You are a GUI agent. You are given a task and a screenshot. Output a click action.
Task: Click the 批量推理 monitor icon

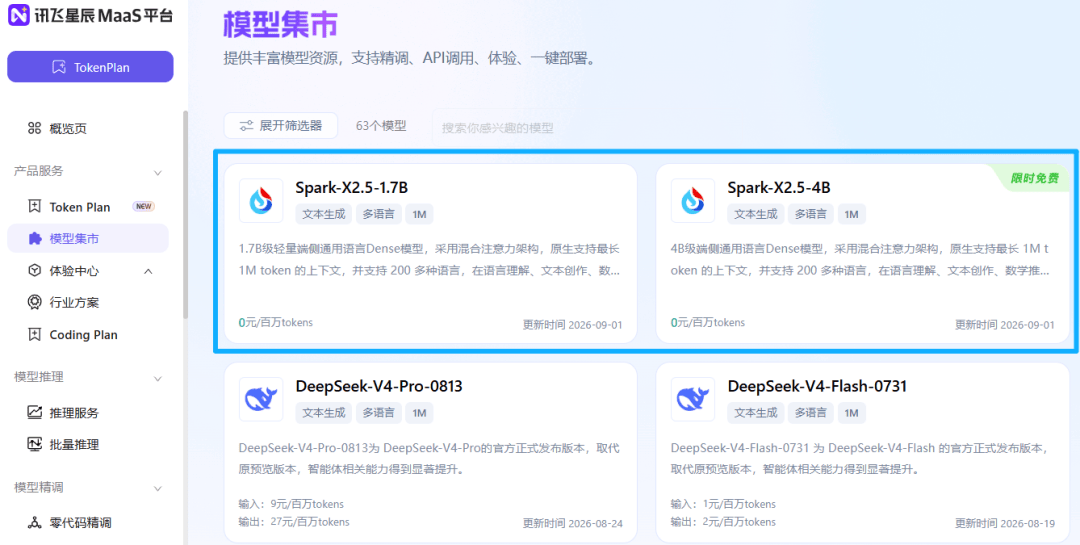(x=34, y=444)
